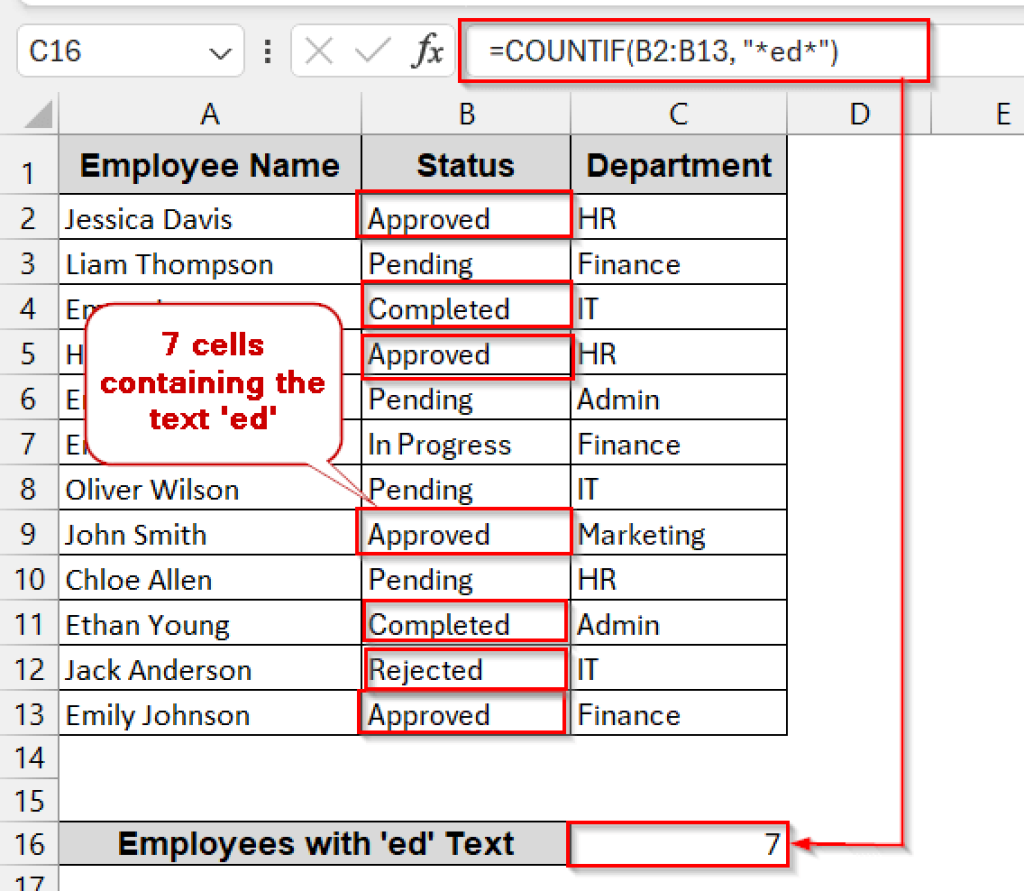Viewport: 1024px width, 891px height.
Task: Open the Name Box dropdown arrow
Action: click(222, 52)
